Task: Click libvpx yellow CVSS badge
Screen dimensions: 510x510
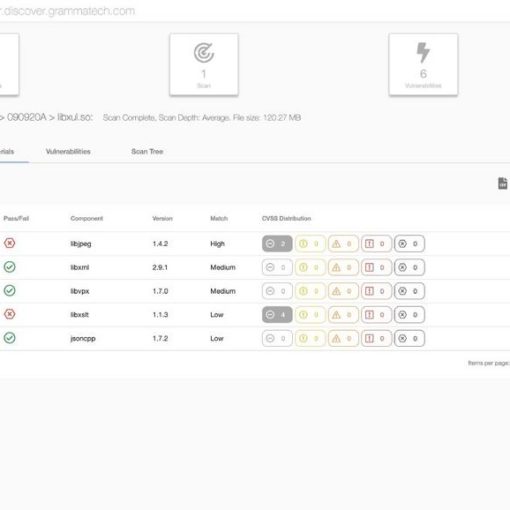Action: 310,291
